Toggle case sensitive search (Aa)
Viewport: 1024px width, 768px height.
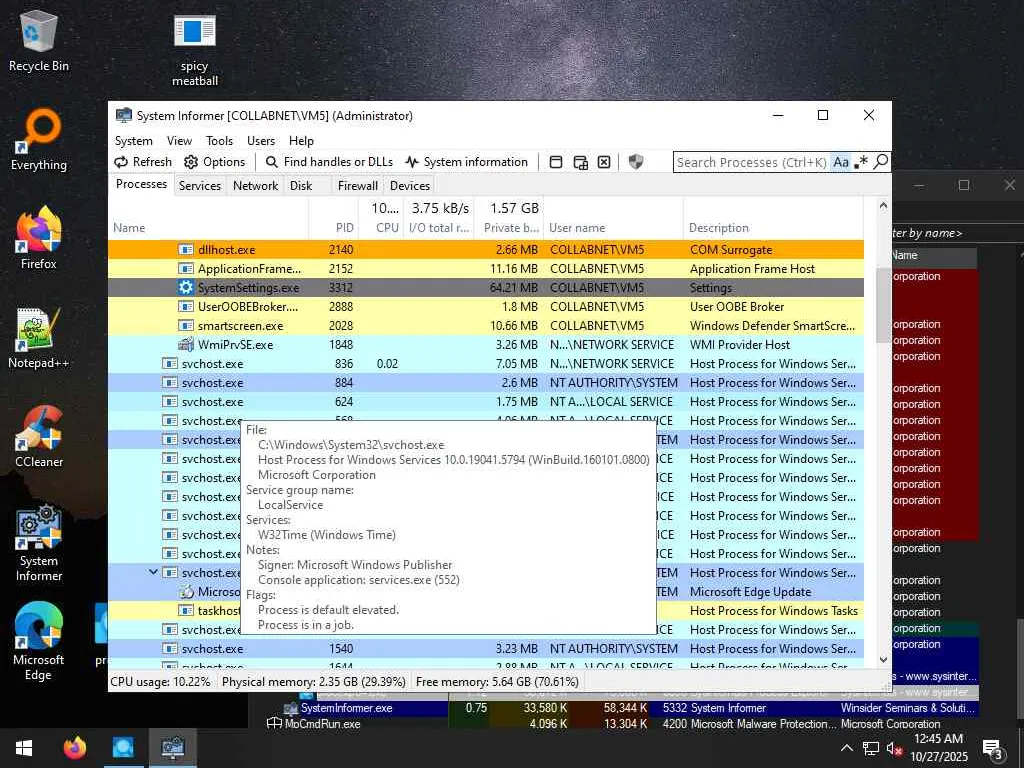841,162
